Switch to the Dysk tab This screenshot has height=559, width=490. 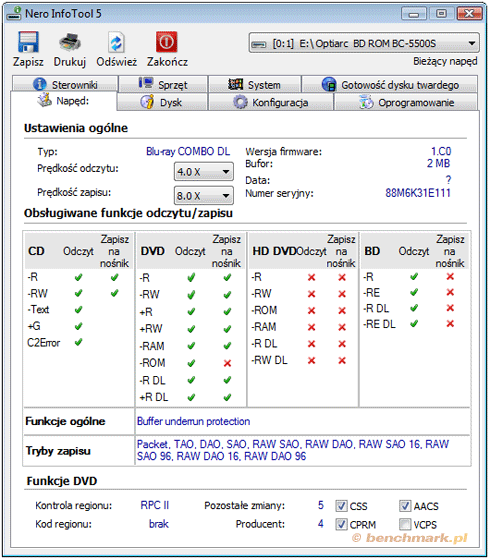(x=162, y=102)
